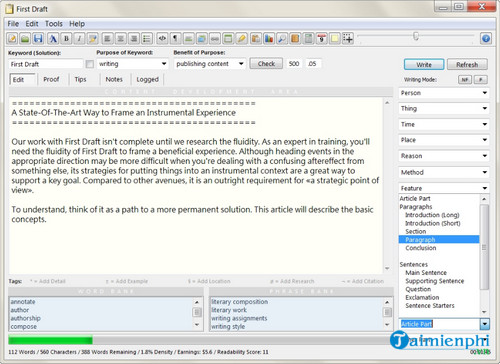The height and width of the screenshot is (364, 500).
Task: Align text left in the toolbar
Action: point(107,39)
